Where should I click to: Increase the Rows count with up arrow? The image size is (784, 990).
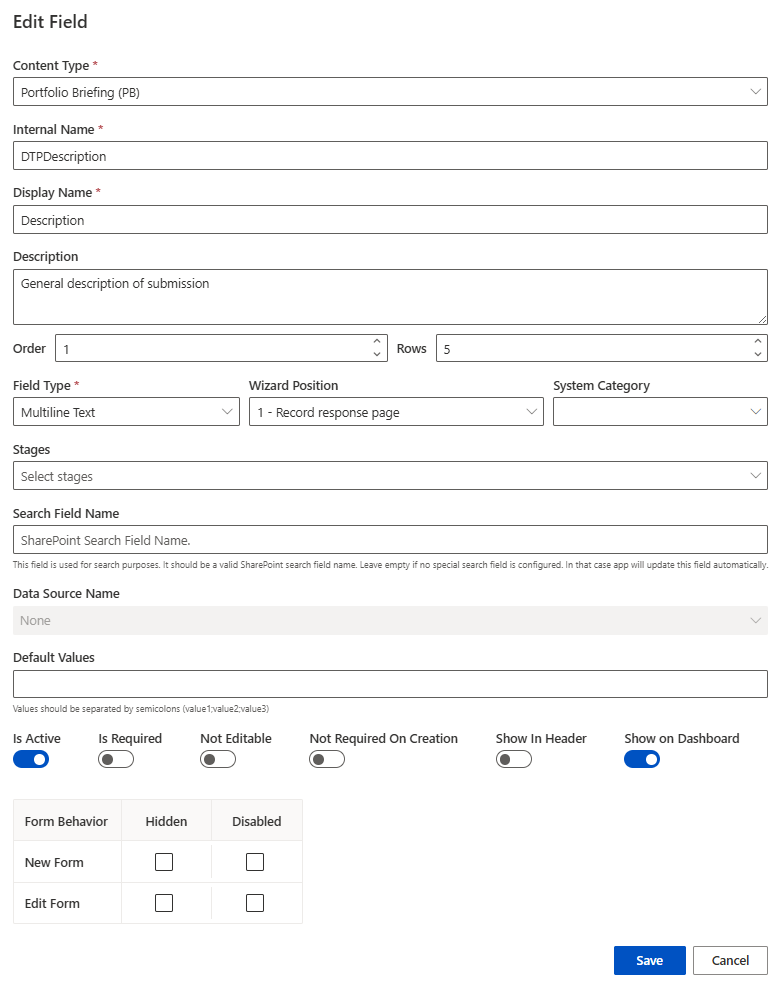pos(758,342)
